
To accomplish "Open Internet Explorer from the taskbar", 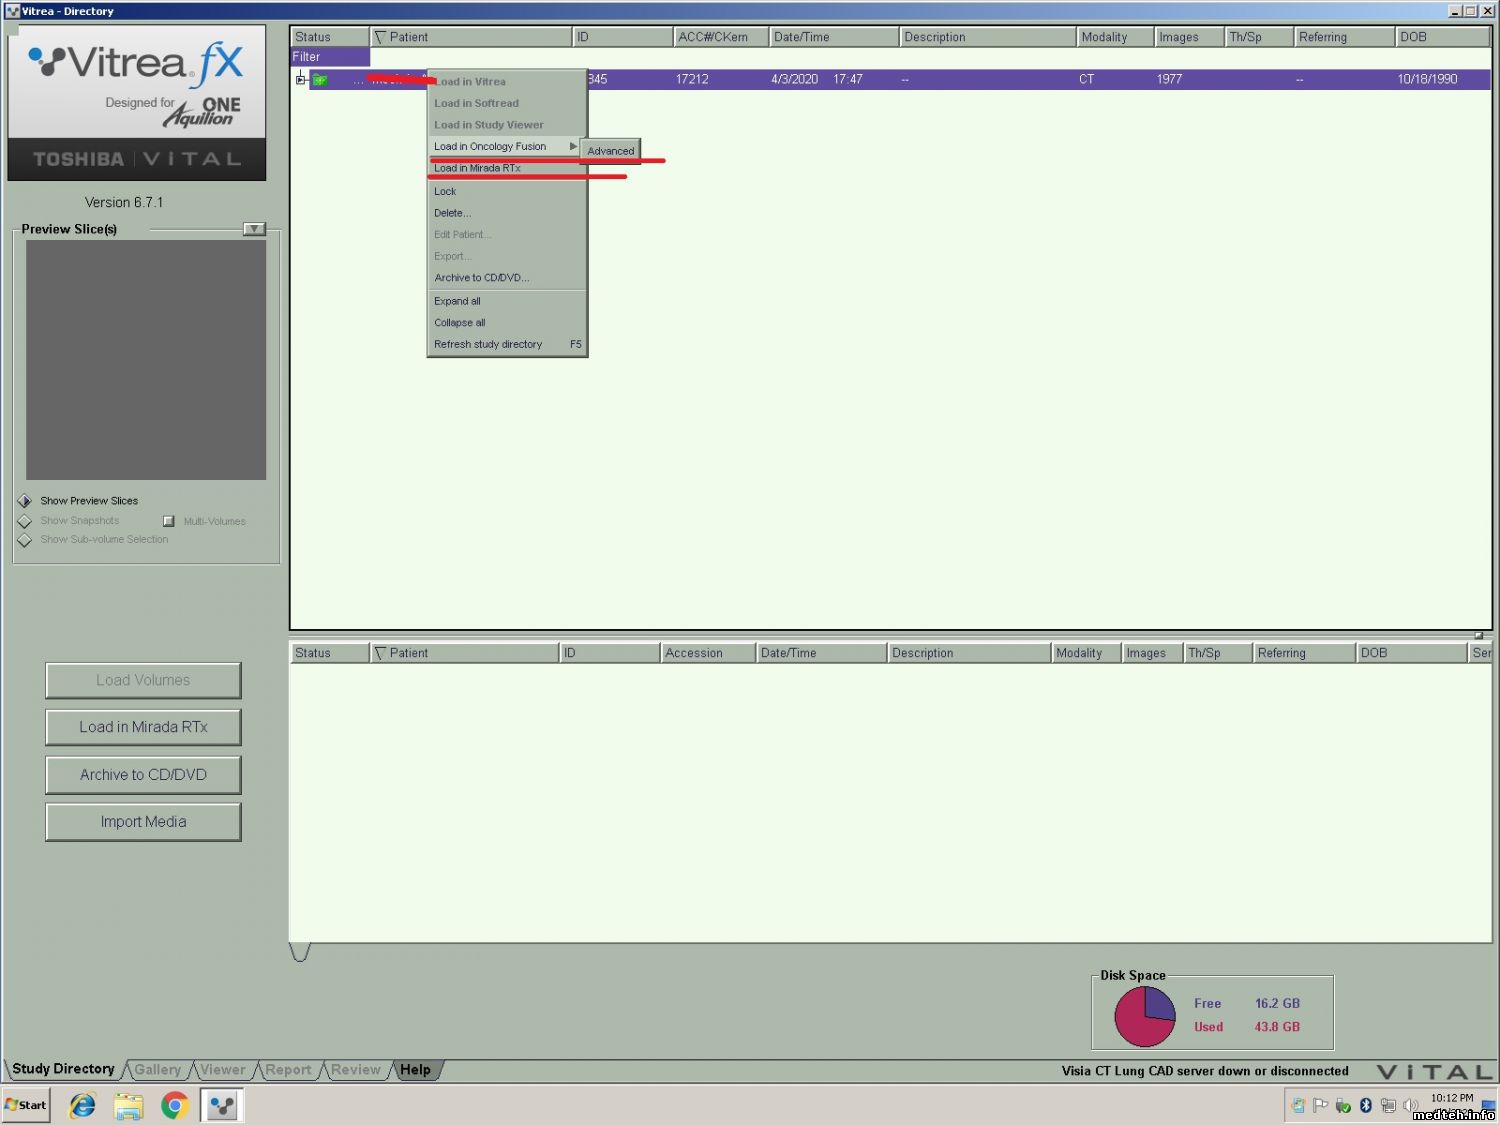I will [82, 1105].
